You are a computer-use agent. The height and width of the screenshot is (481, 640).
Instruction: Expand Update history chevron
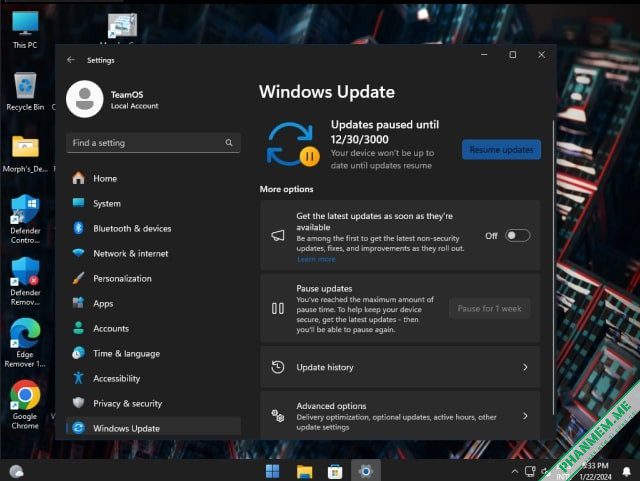pos(525,367)
